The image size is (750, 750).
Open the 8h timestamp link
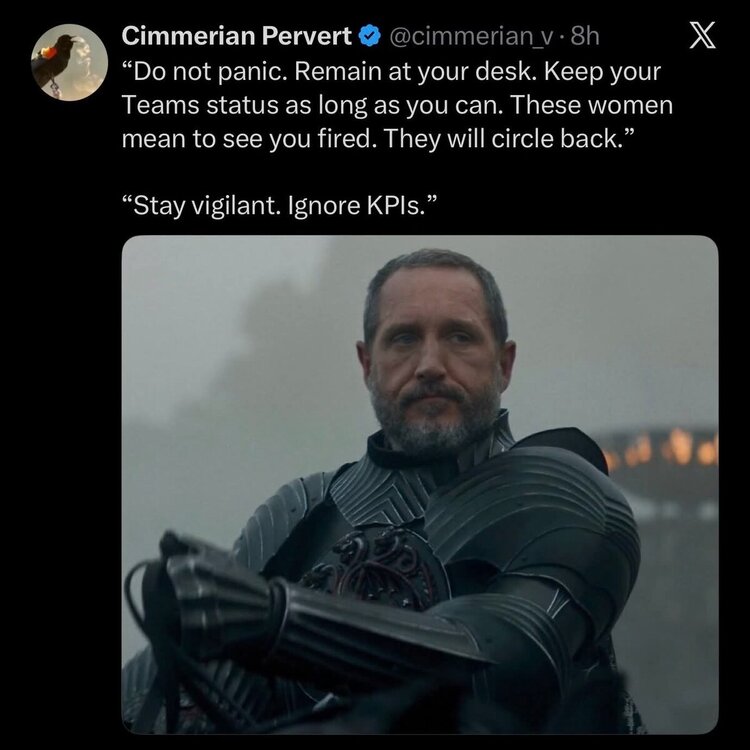[585, 36]
